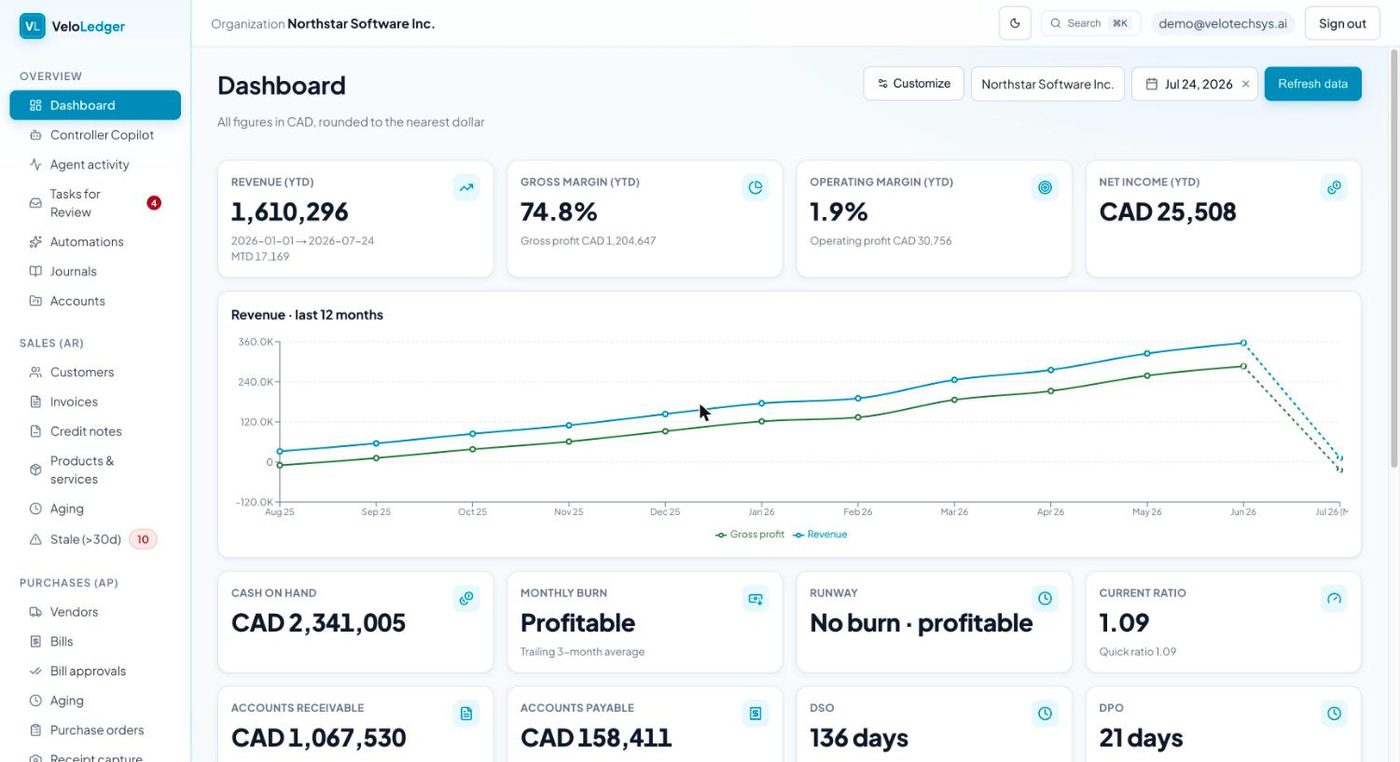The height and width of the screenshot is (762, 1400).
Task: Click the VeloLedger VL logo icon
Action: [x=32, y=26]
